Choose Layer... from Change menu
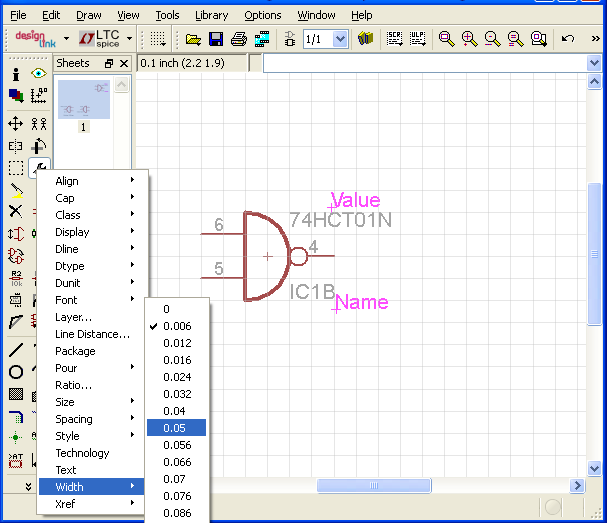This screenshot has height=523, width=607. 92,317
